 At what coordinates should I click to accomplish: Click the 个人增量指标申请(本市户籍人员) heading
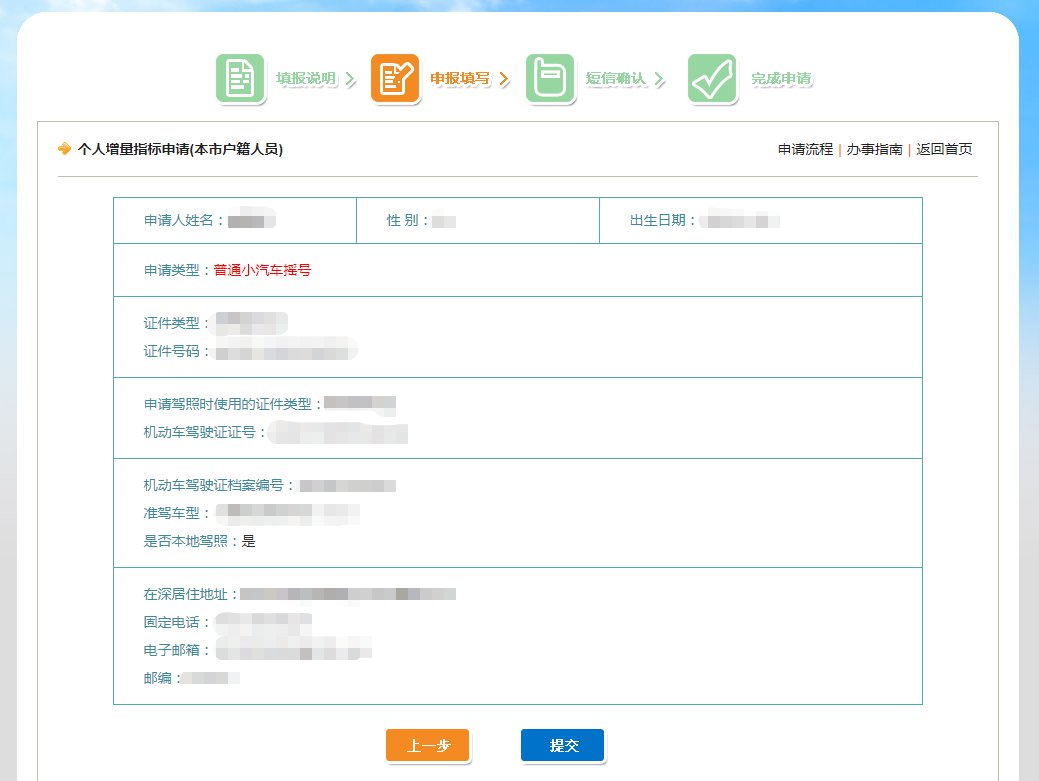(x=180, y=149)
